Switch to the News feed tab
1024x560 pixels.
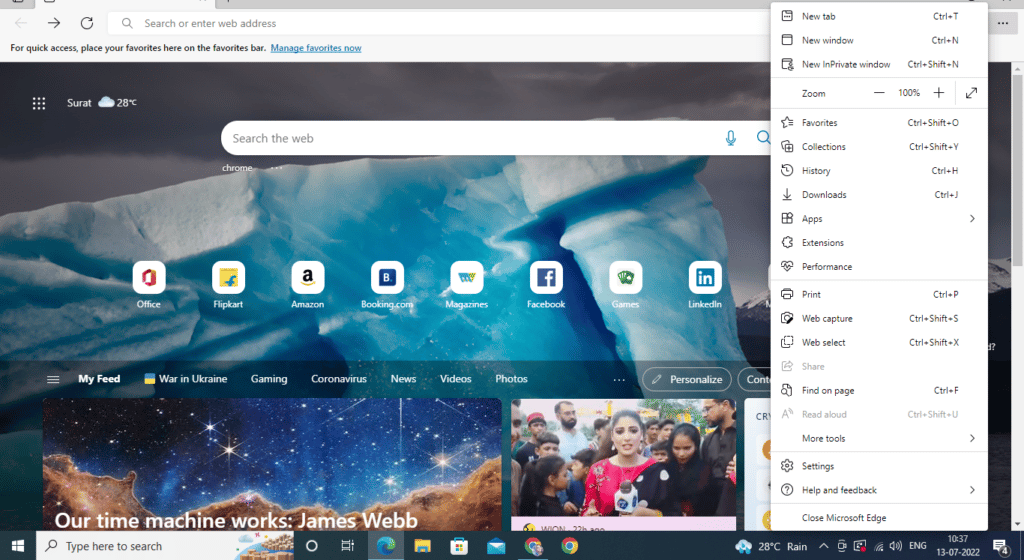click(x=404, y=379)
